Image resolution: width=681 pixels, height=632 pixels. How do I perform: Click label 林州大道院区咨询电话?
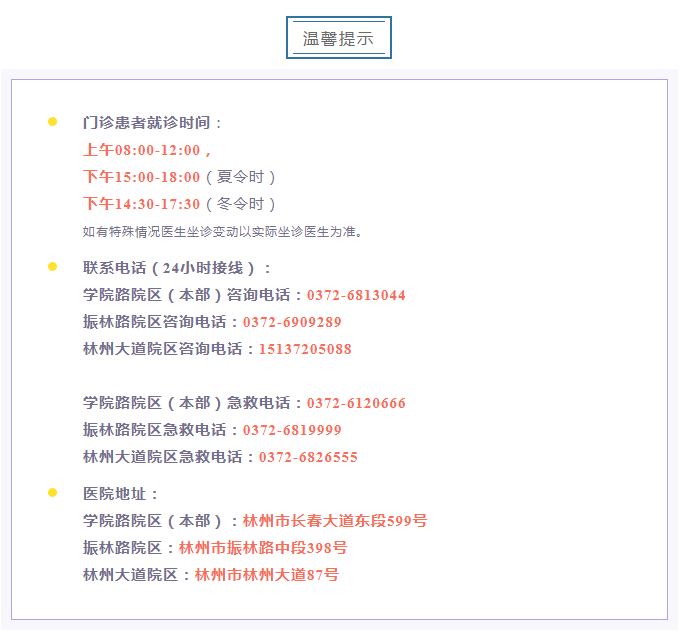tap(169, 349)
